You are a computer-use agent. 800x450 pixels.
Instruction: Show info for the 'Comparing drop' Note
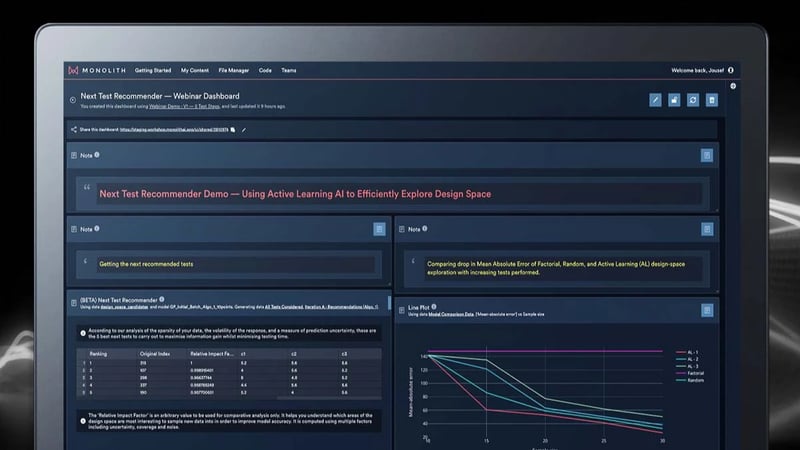pos(424,229)
